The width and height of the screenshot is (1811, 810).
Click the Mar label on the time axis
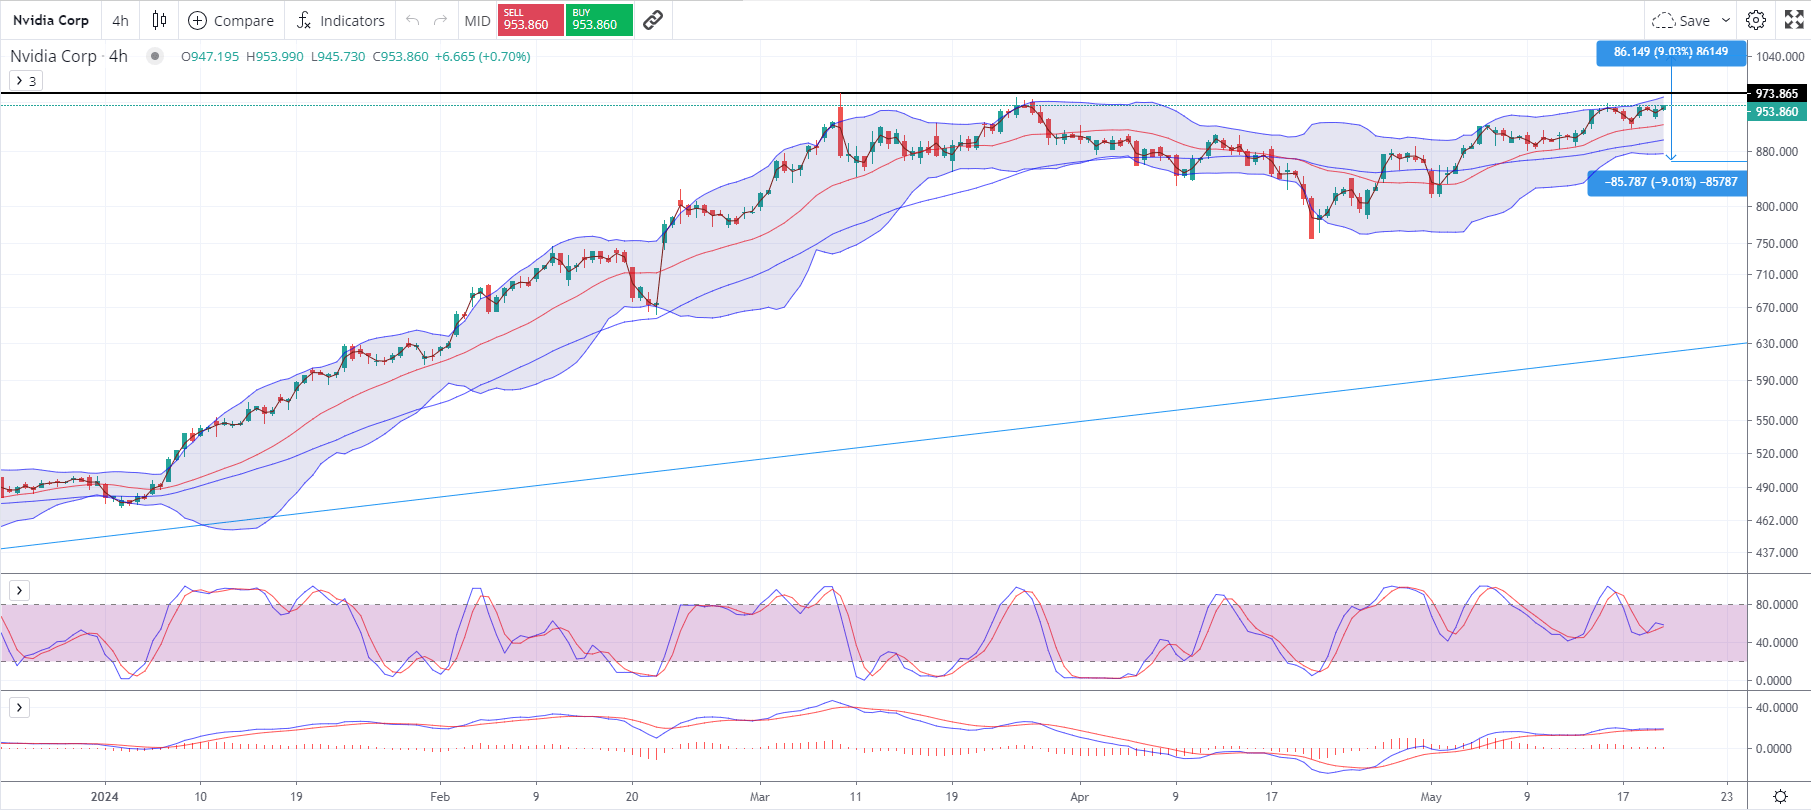coord(760,797)
